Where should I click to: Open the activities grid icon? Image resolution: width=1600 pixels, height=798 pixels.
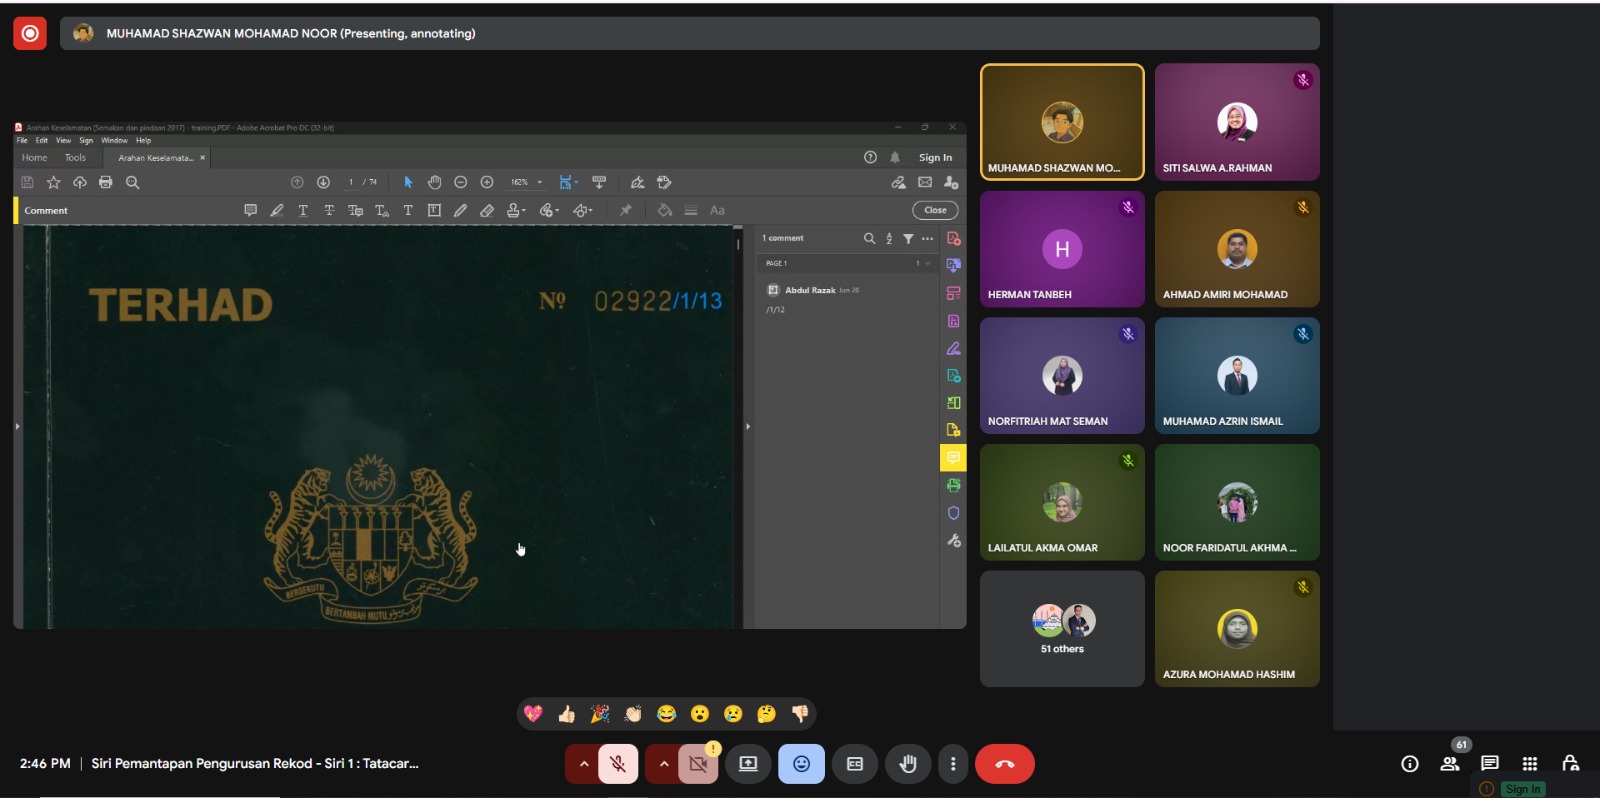tap(1530, 764)
